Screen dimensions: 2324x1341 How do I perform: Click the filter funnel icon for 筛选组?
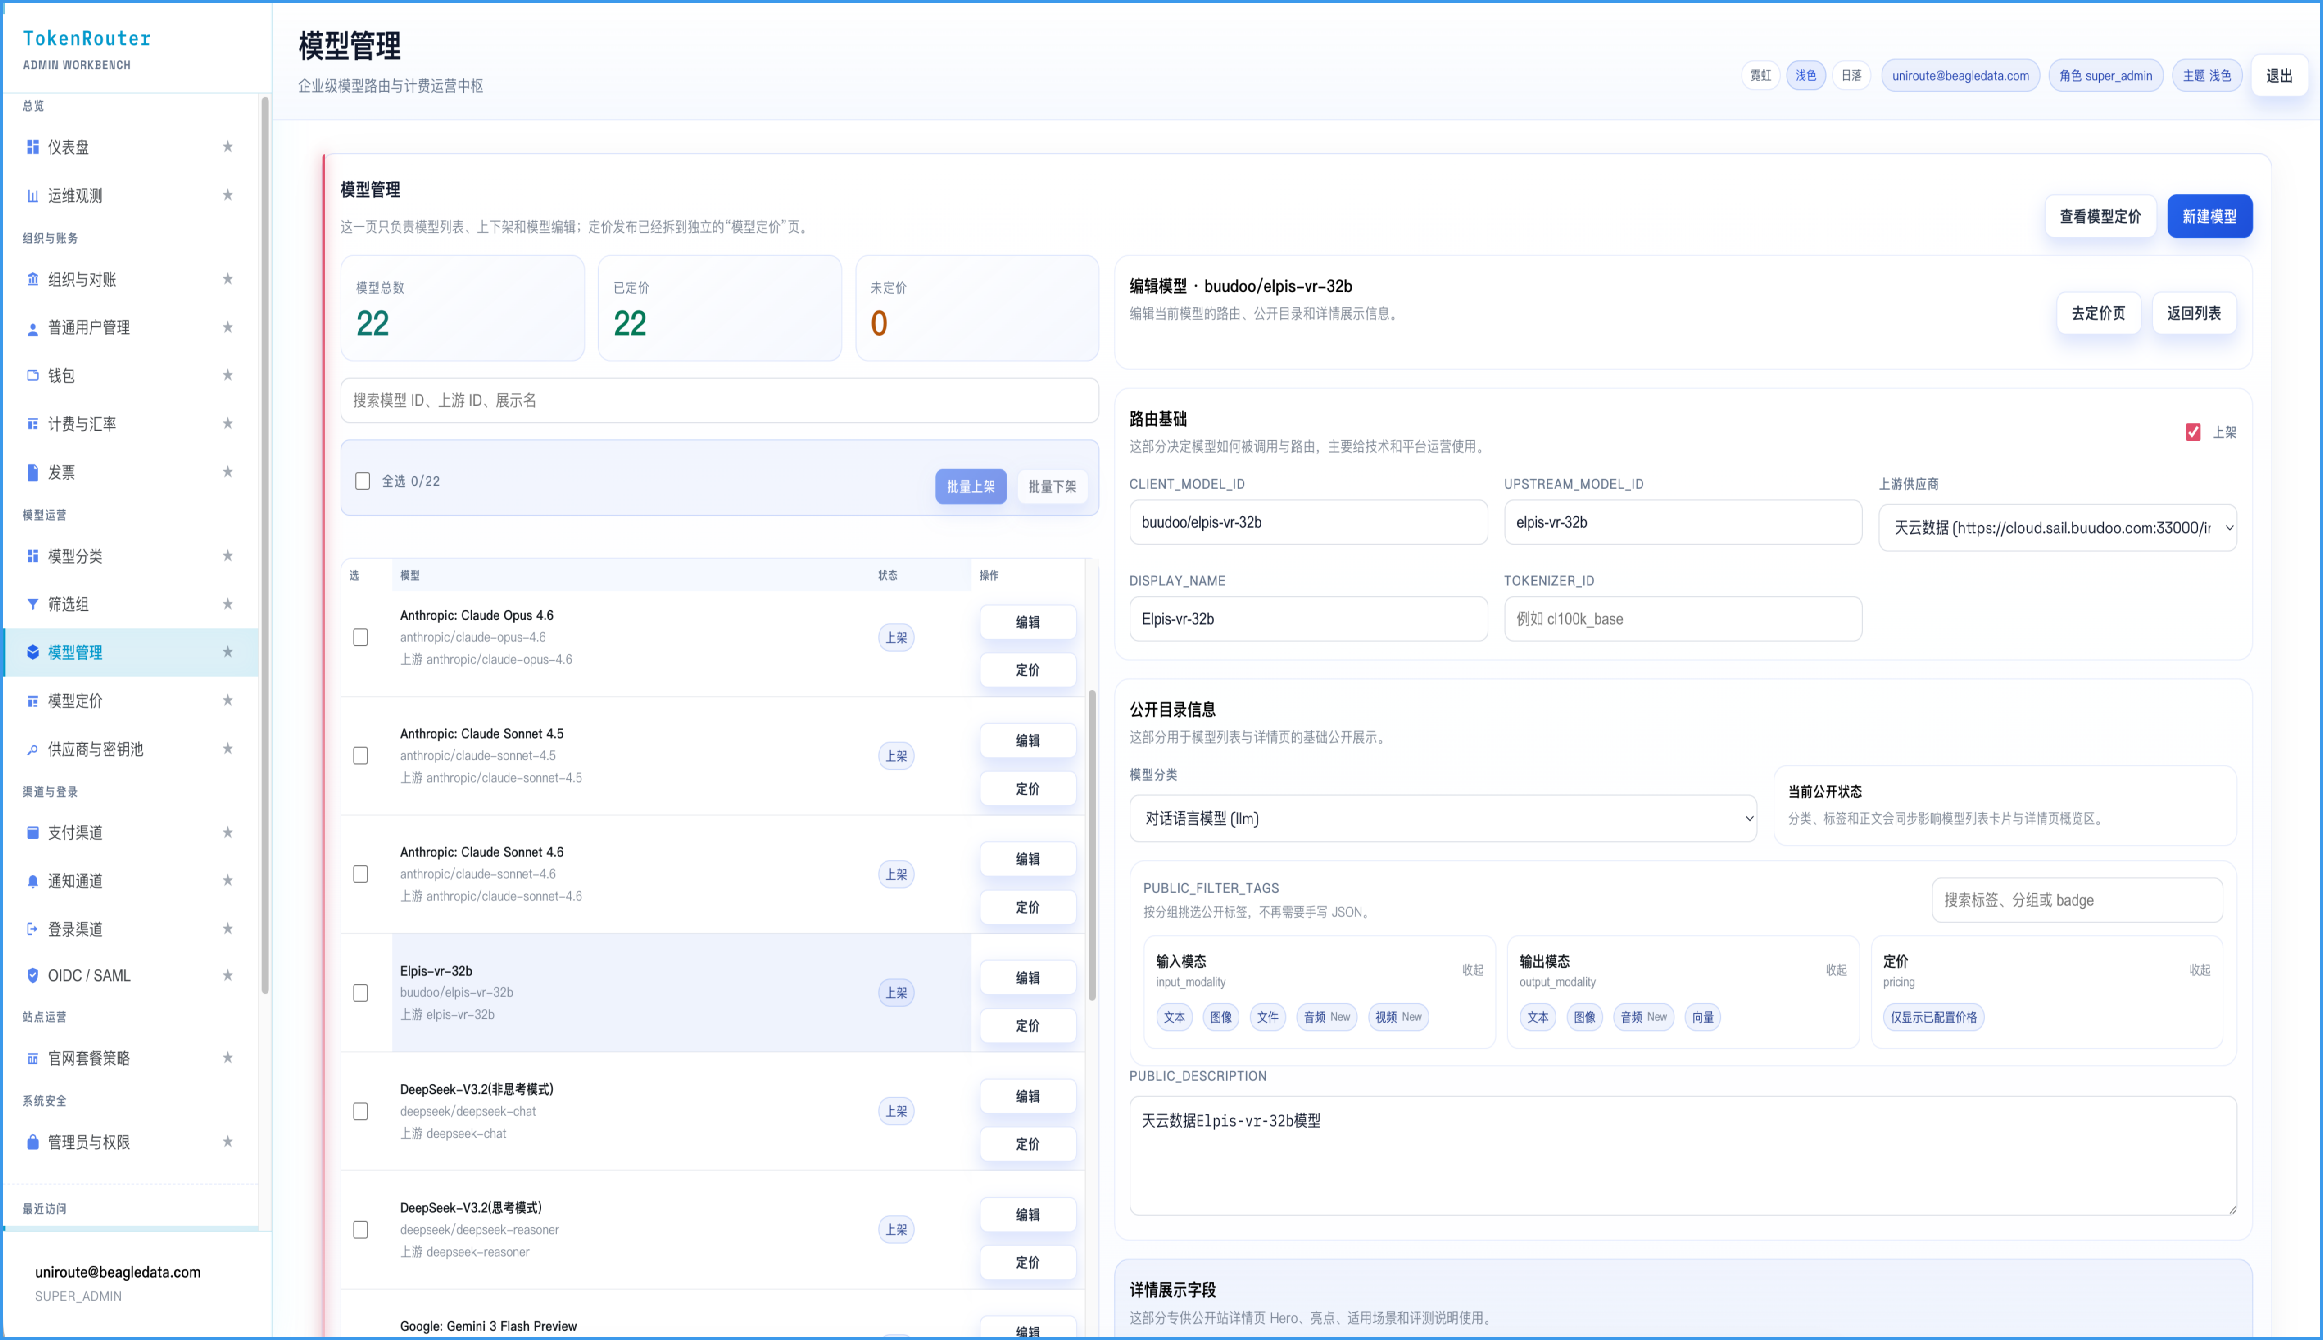(x=33, y=604)
